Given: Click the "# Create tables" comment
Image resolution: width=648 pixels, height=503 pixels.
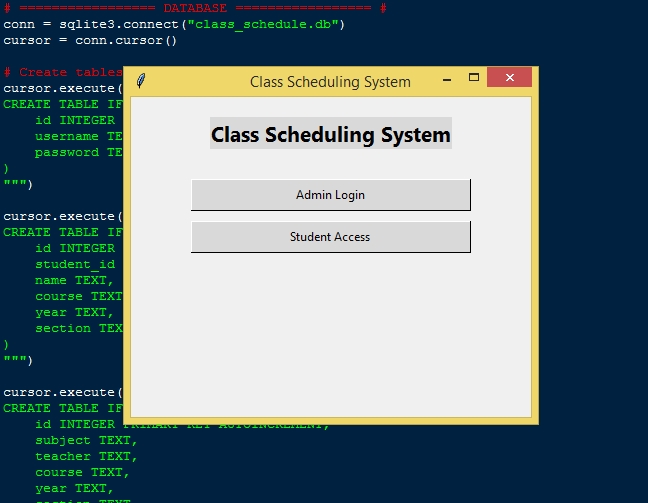Looking at the screenshot, I should [62, 72].
